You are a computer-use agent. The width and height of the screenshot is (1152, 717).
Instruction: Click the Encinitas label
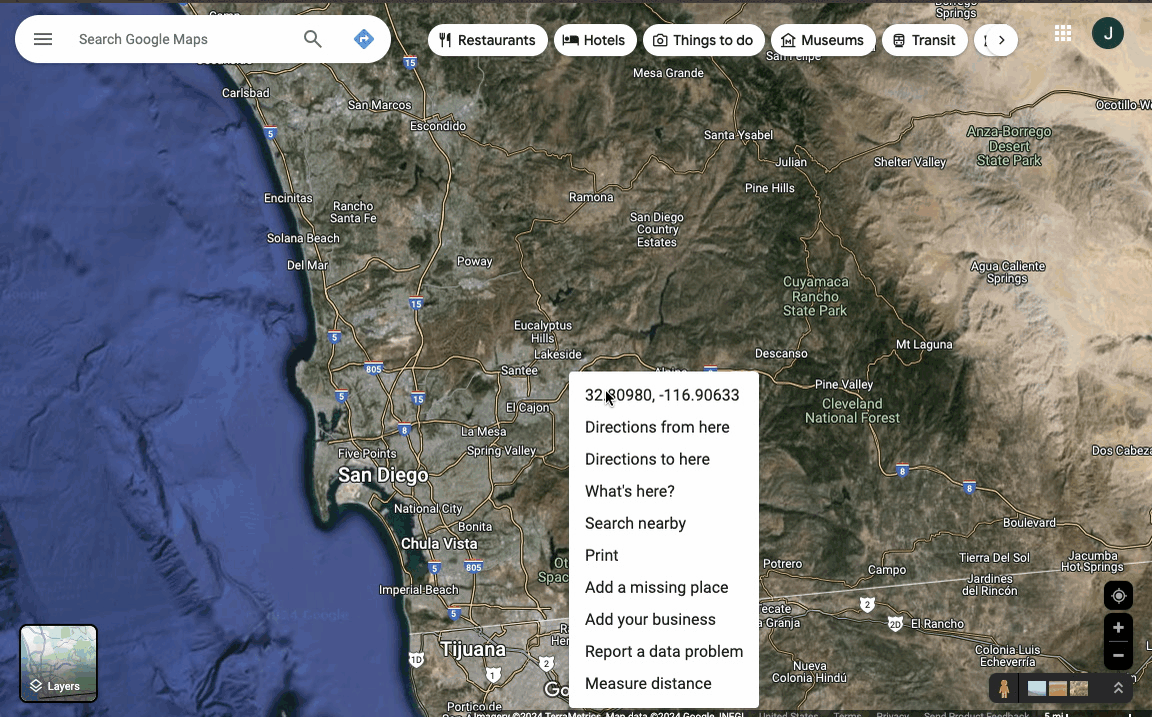[288, 198]
